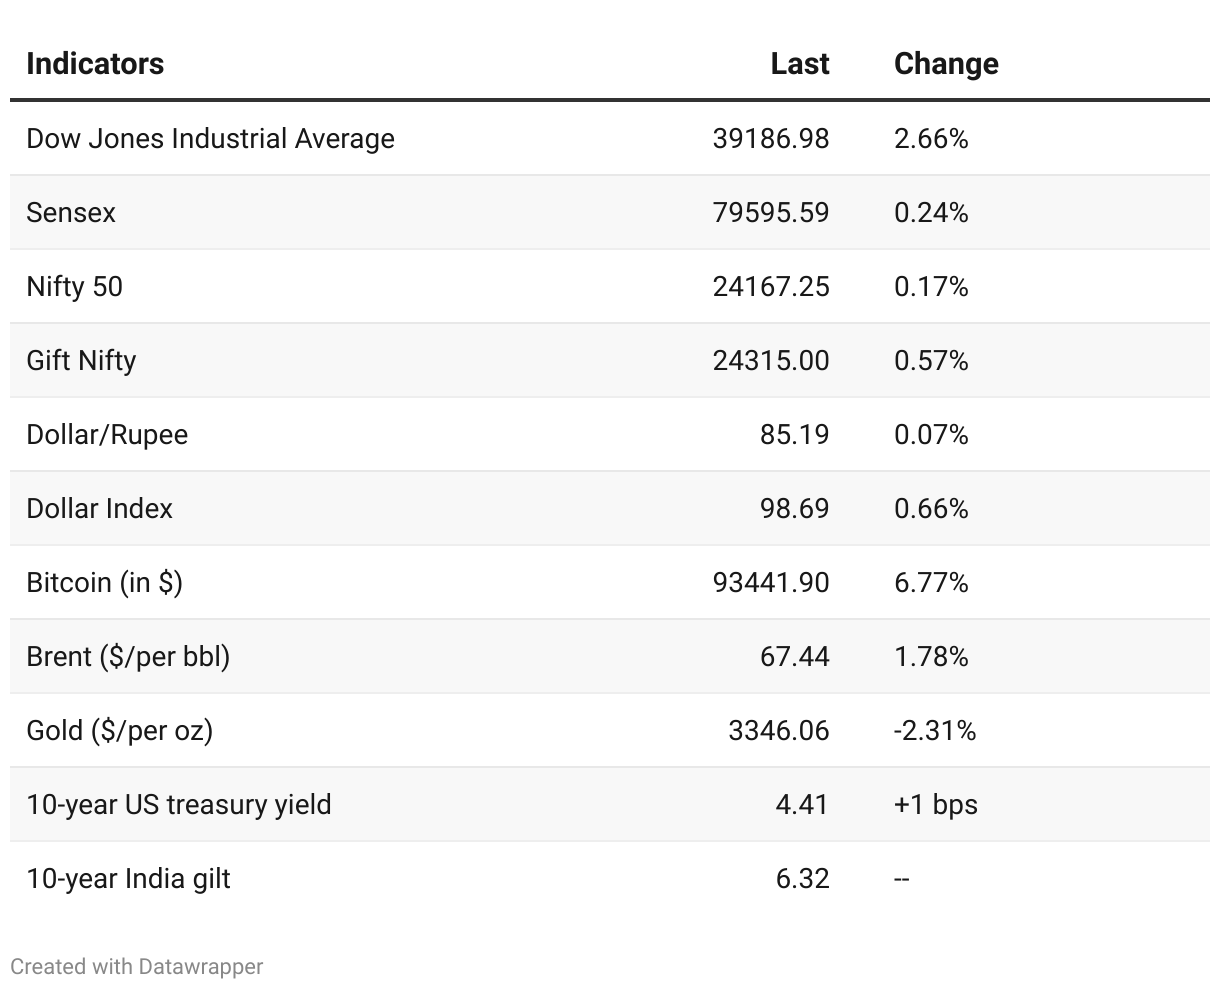Select the 10-year India gilt label
This screenshot has width=1220, height=990.
click(x=128, y=878)
